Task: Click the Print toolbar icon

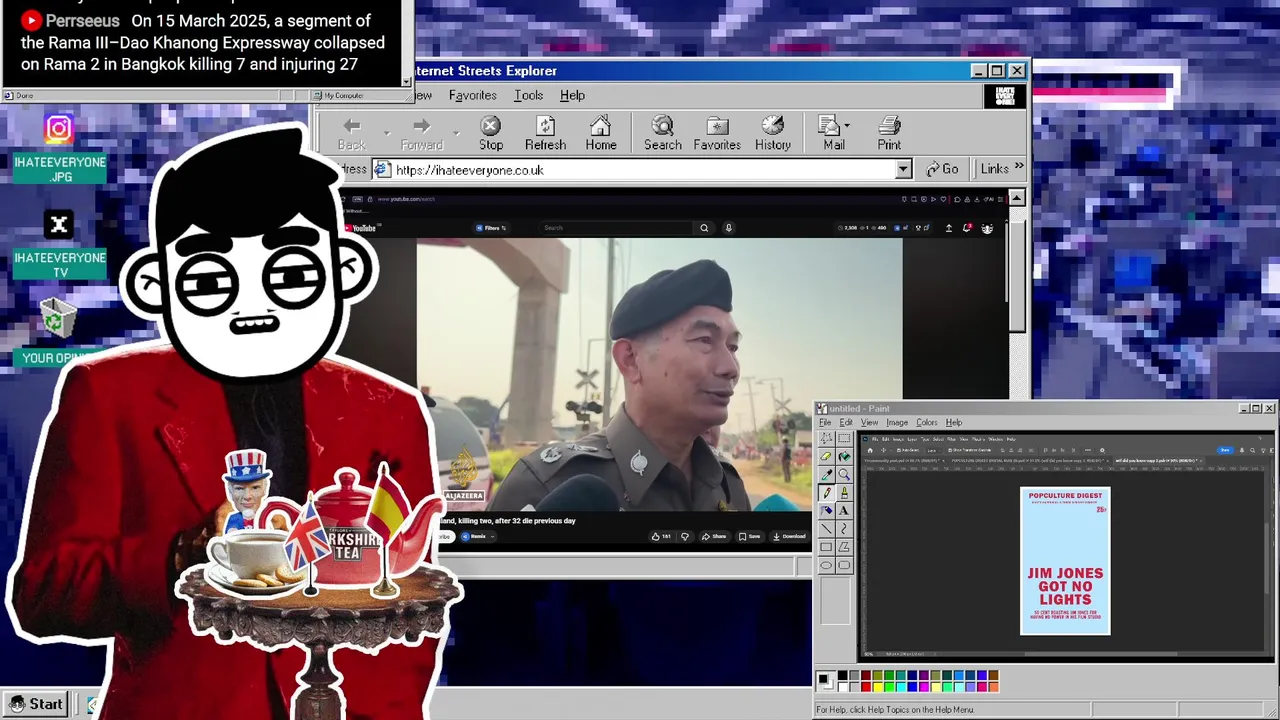Action: pyautogui.click(x=889, y=133)
